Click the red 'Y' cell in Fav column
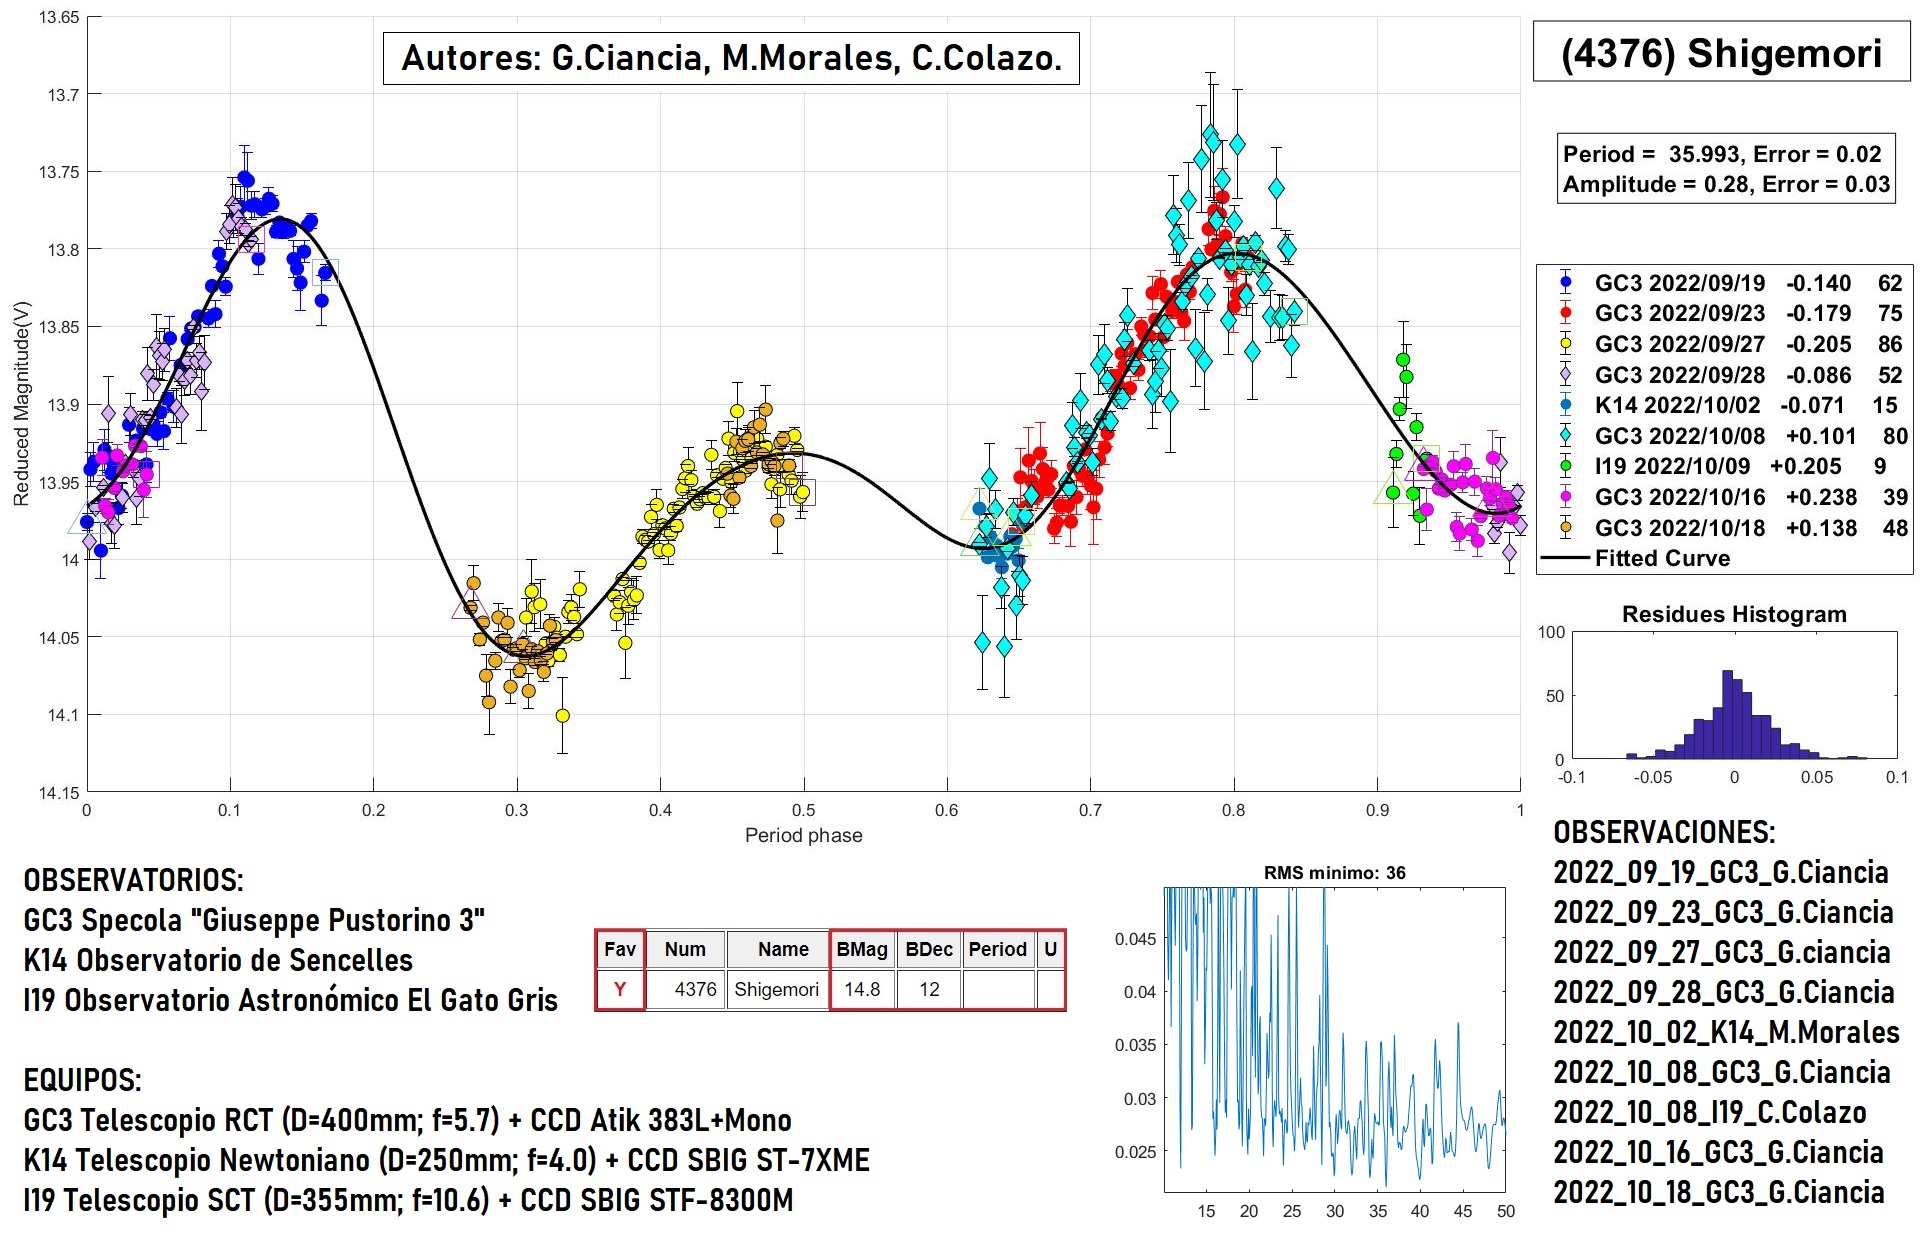Image resolution: width=1926 pixels, height=1239 pixels. click(620, 989)
